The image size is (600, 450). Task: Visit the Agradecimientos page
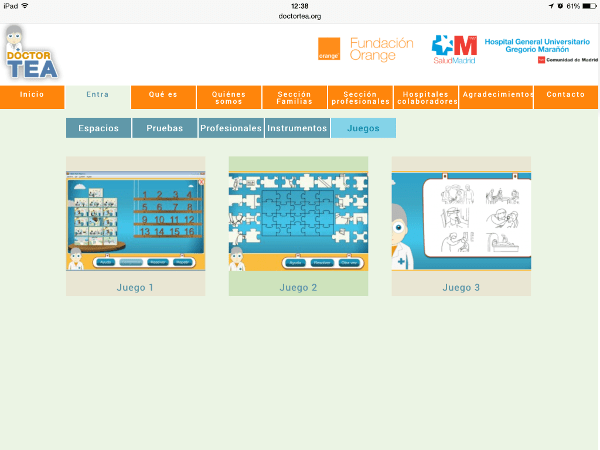[x=497, y=95]
